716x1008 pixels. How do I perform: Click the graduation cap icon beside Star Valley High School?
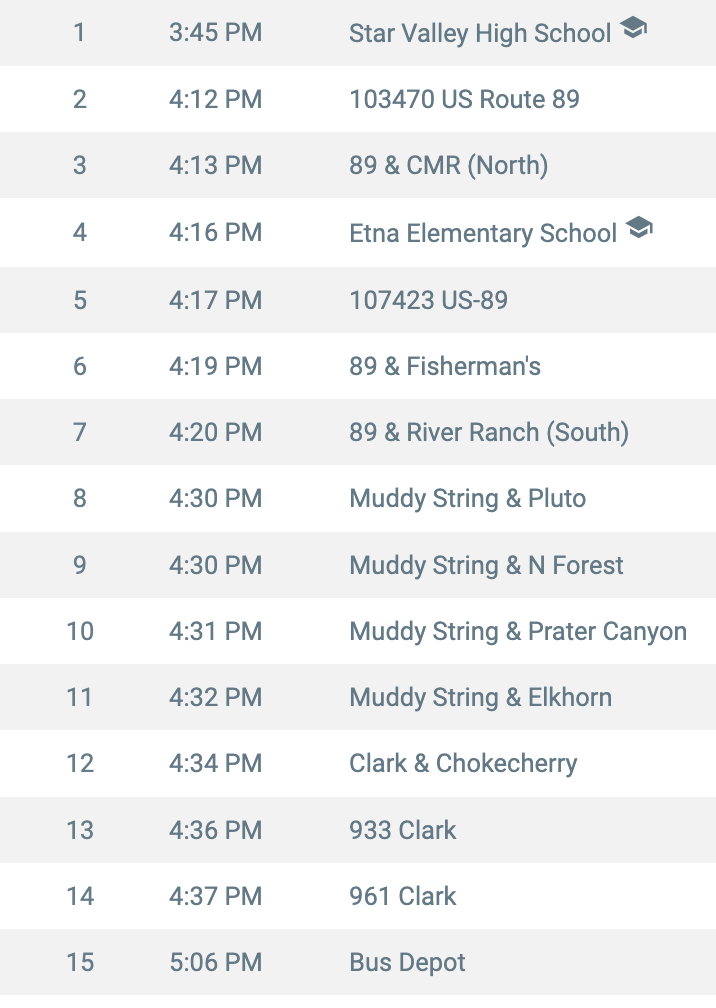633,28
